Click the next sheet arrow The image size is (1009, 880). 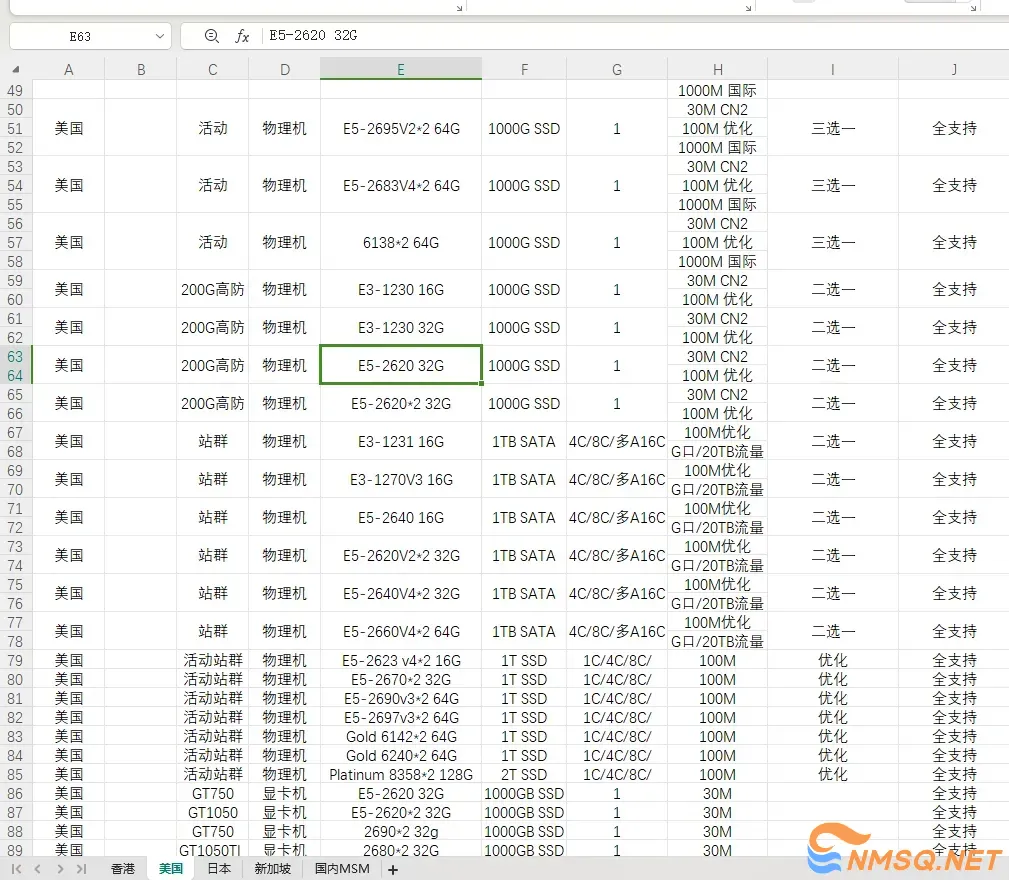point(60,869)
